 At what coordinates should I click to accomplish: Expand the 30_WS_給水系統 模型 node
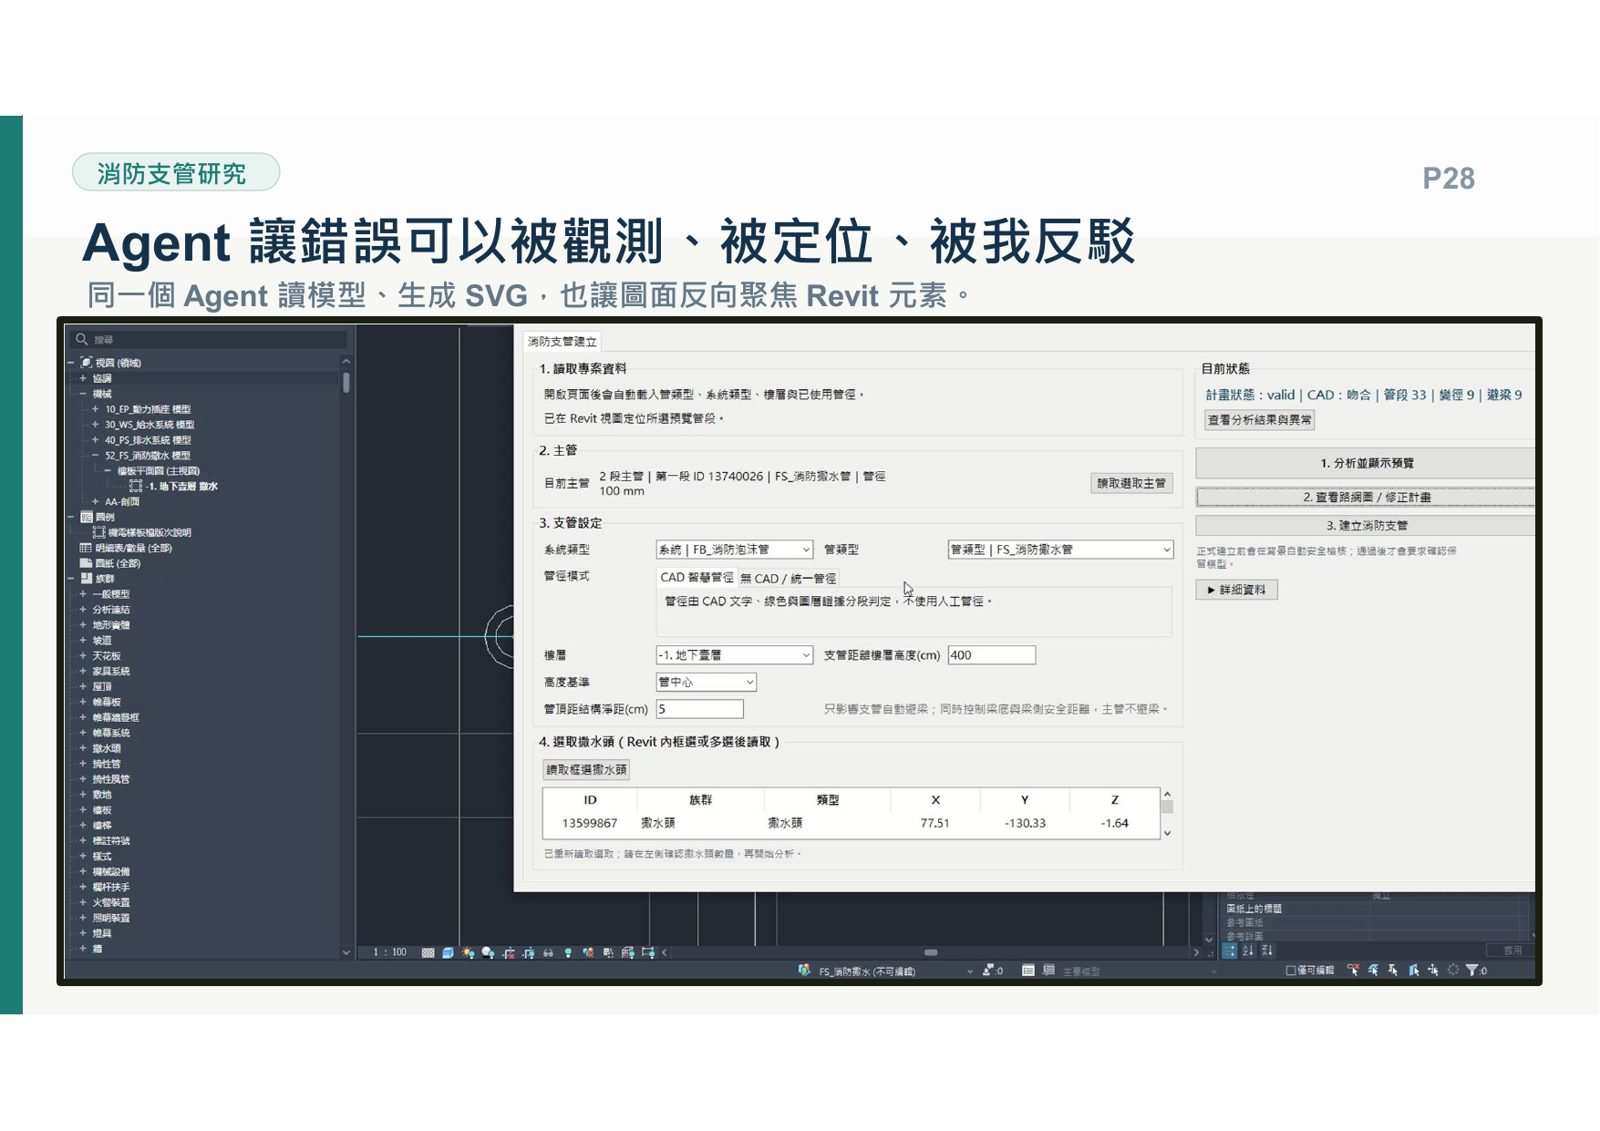[96, 425]
